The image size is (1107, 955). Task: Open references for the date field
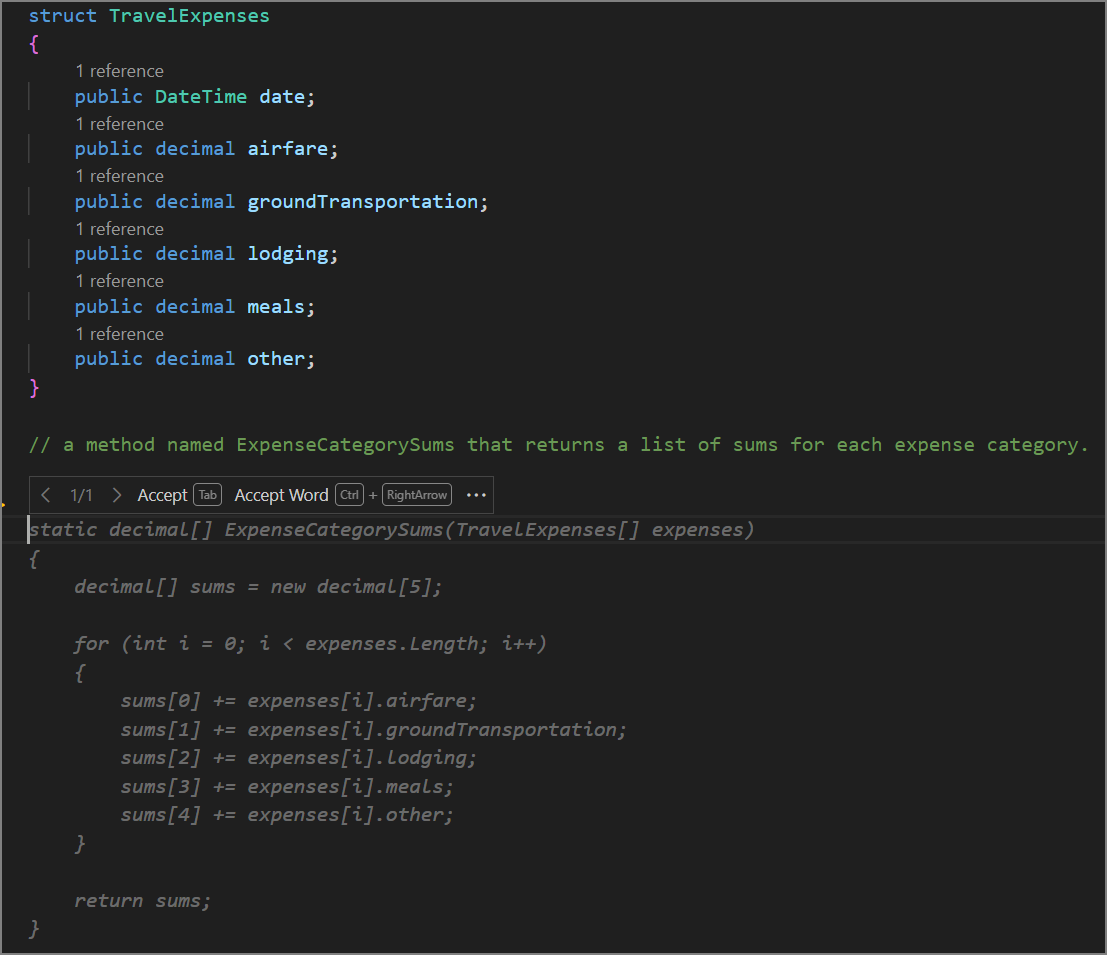click(x=119, y=70)
